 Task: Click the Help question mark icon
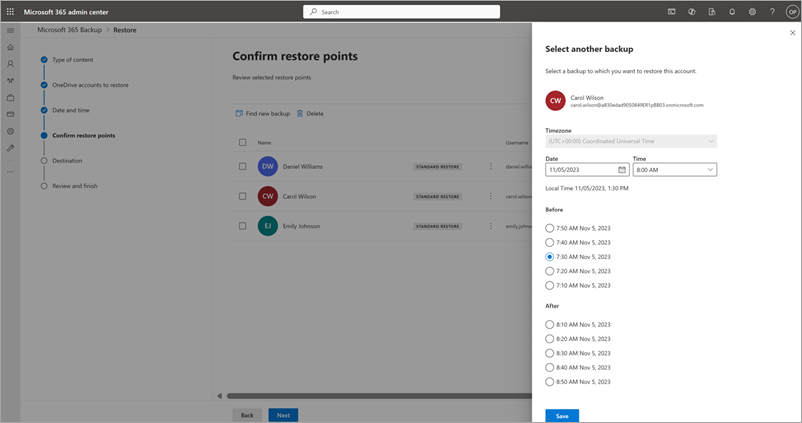[x=772, y=12]
